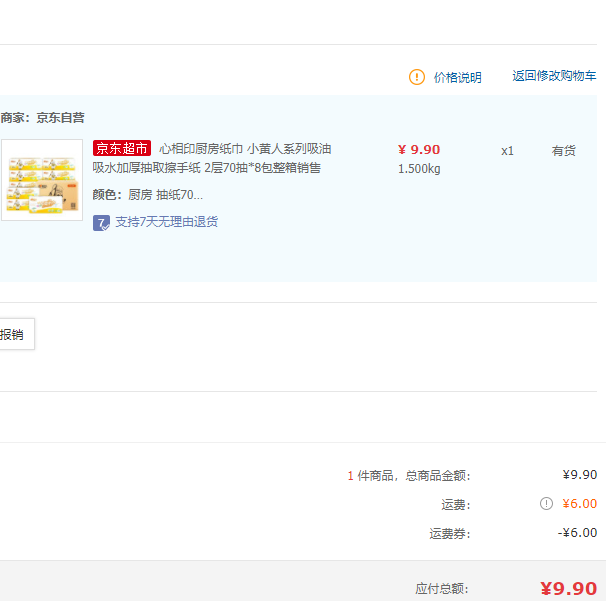Select the shipping fee amount ¥6.00

click(580, 504)
